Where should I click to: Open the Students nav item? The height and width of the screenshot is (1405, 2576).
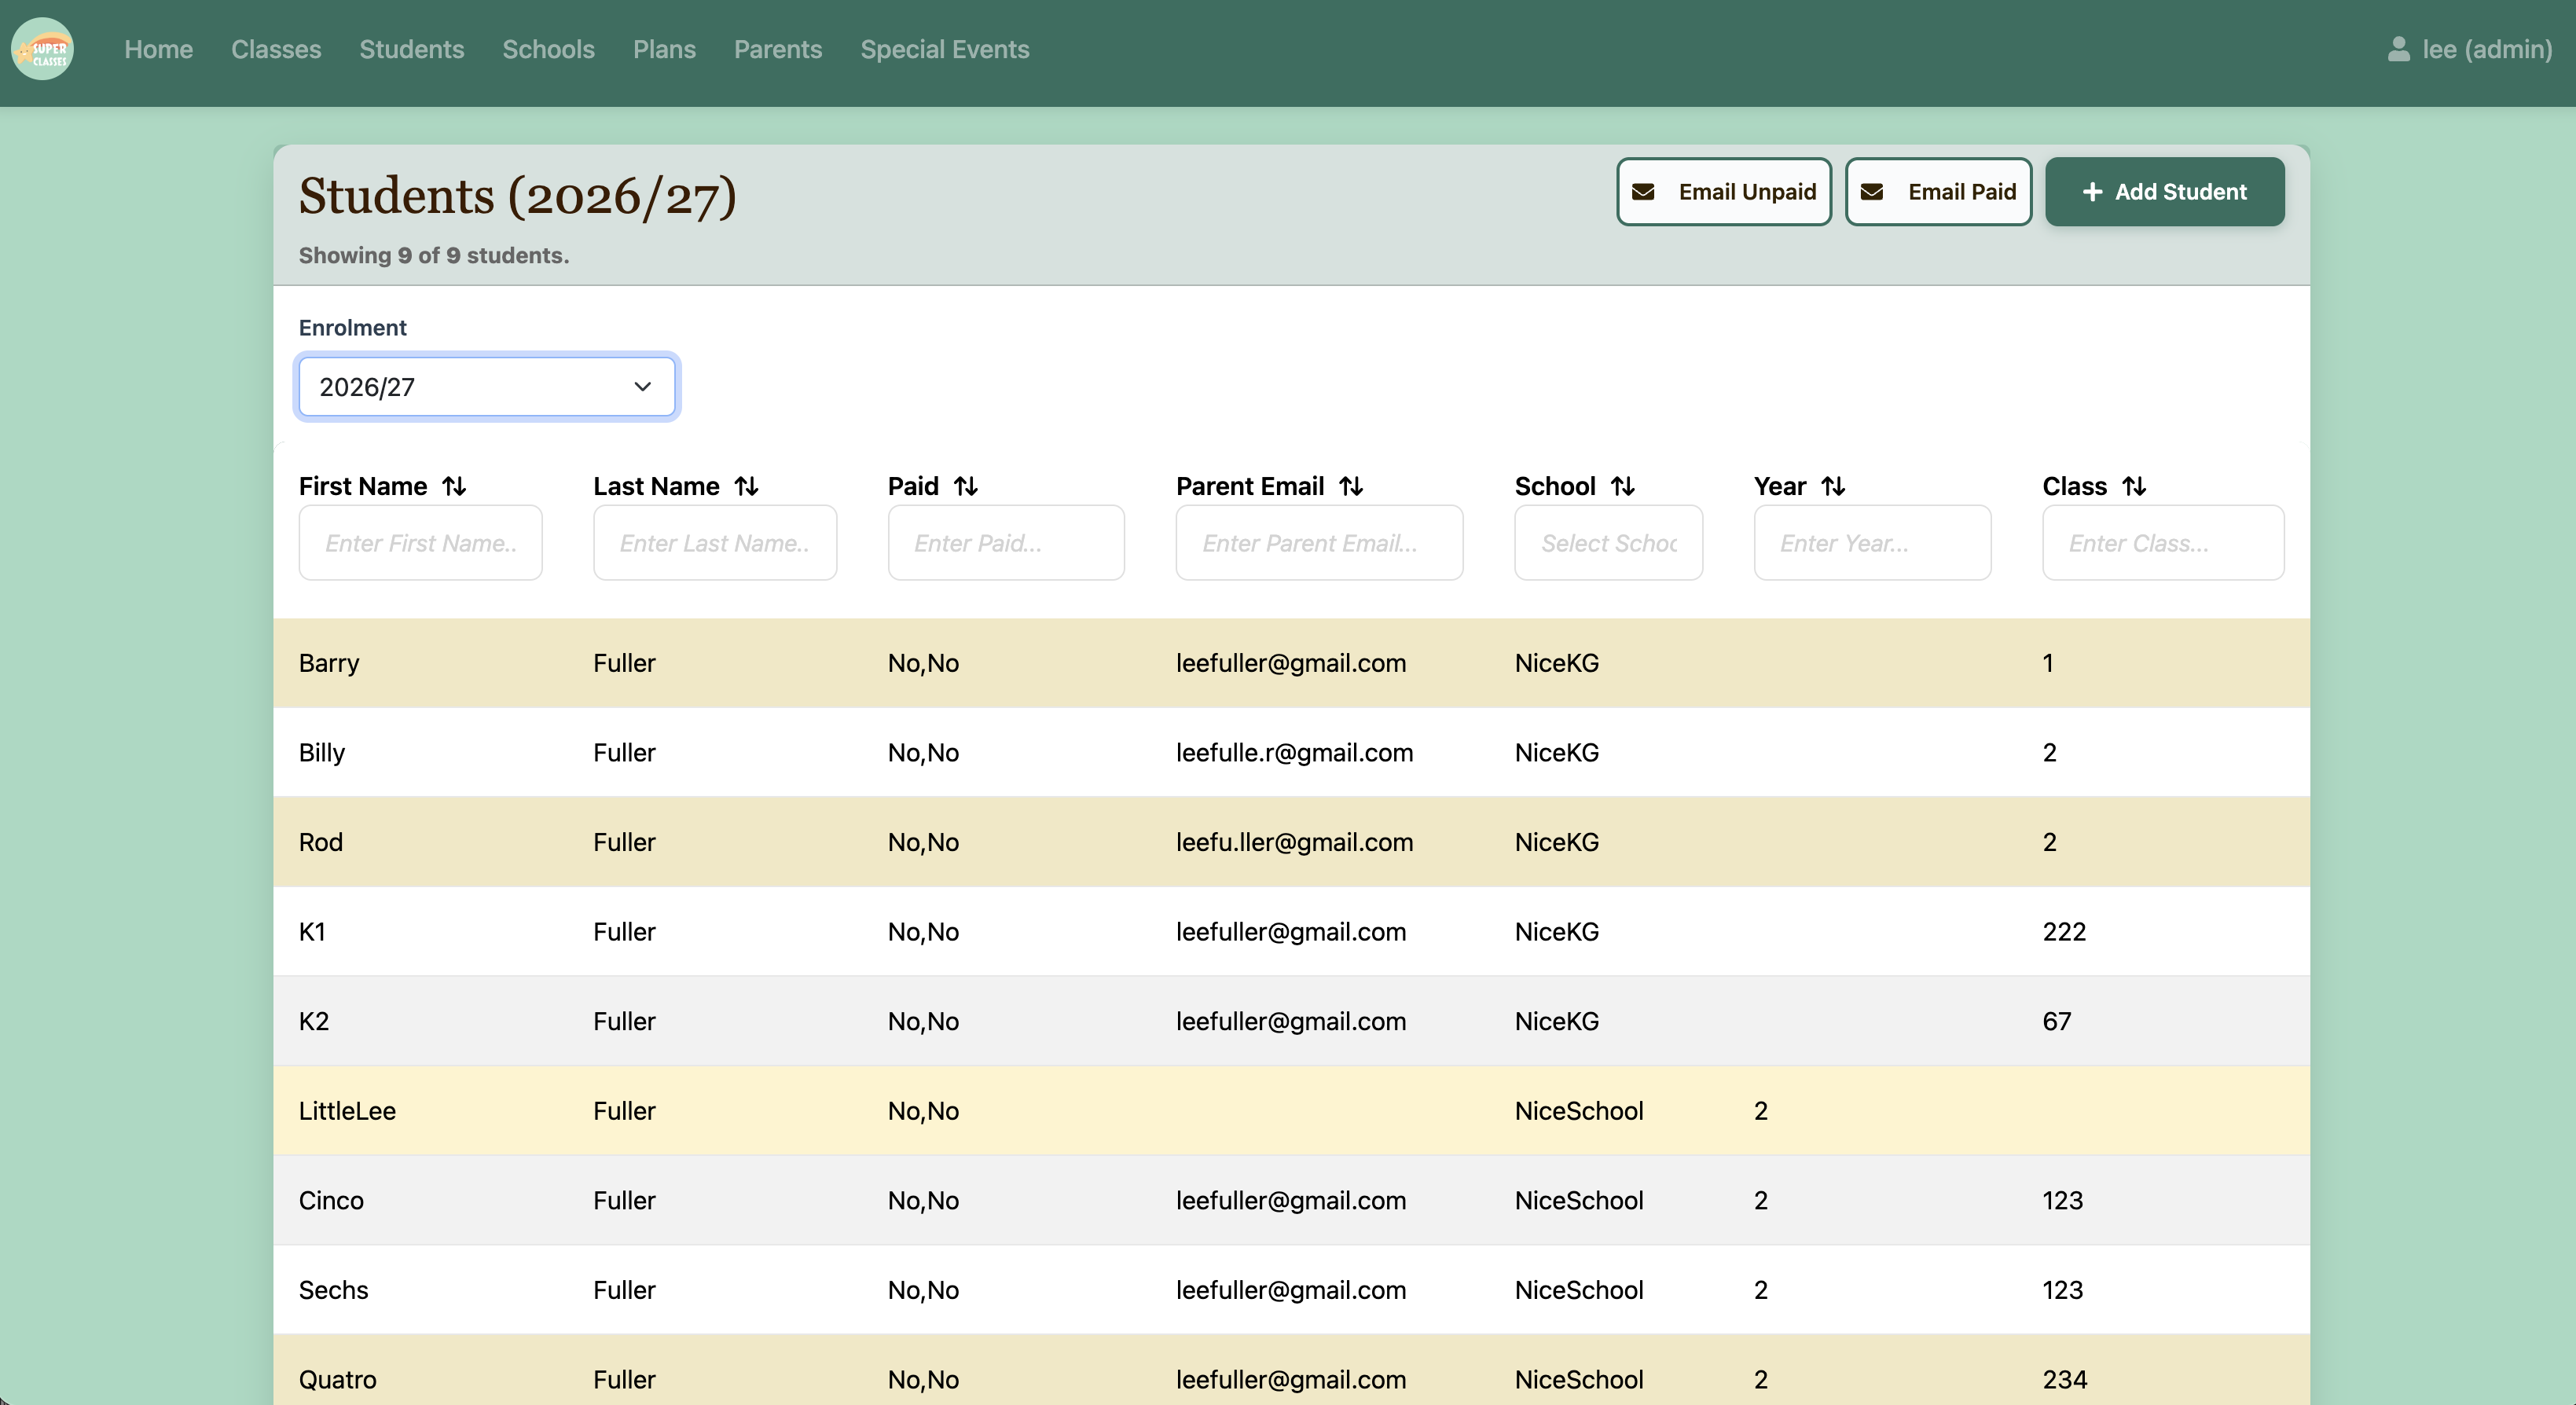tap(412, 49)
